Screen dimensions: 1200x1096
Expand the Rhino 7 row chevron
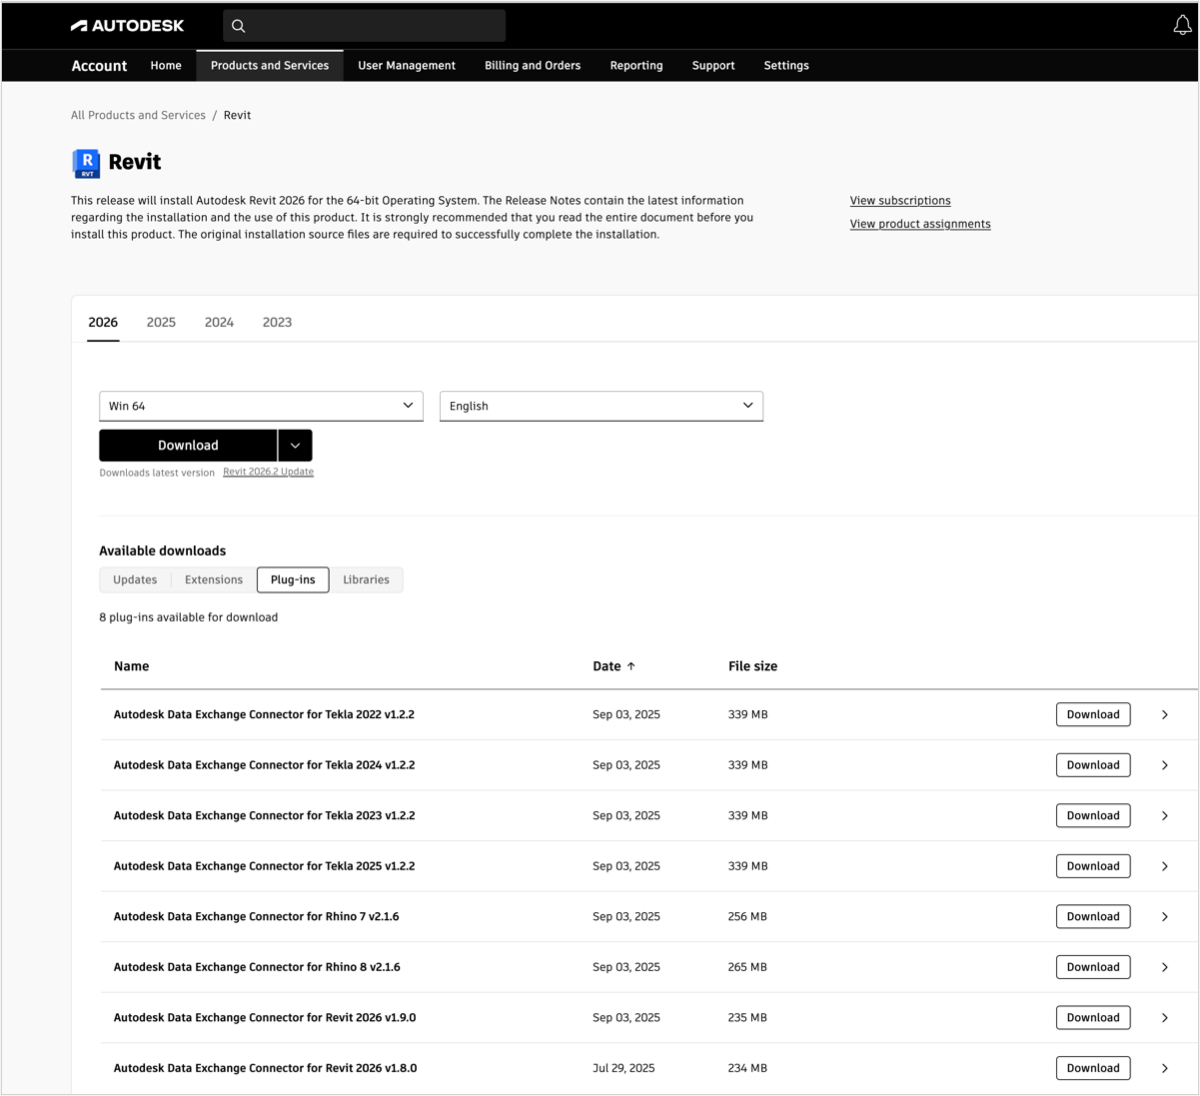click(x=1165, y=917)
